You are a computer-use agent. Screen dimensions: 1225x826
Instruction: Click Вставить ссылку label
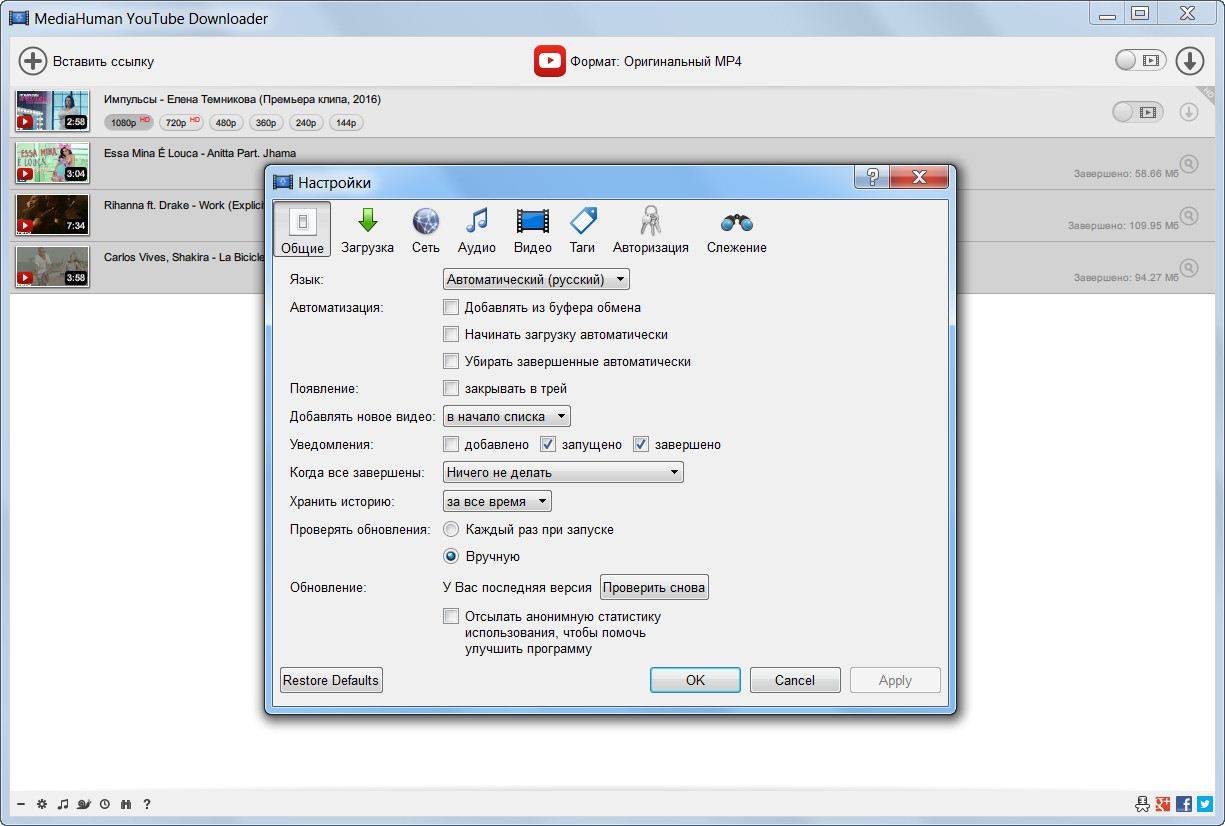pos(104,61)
